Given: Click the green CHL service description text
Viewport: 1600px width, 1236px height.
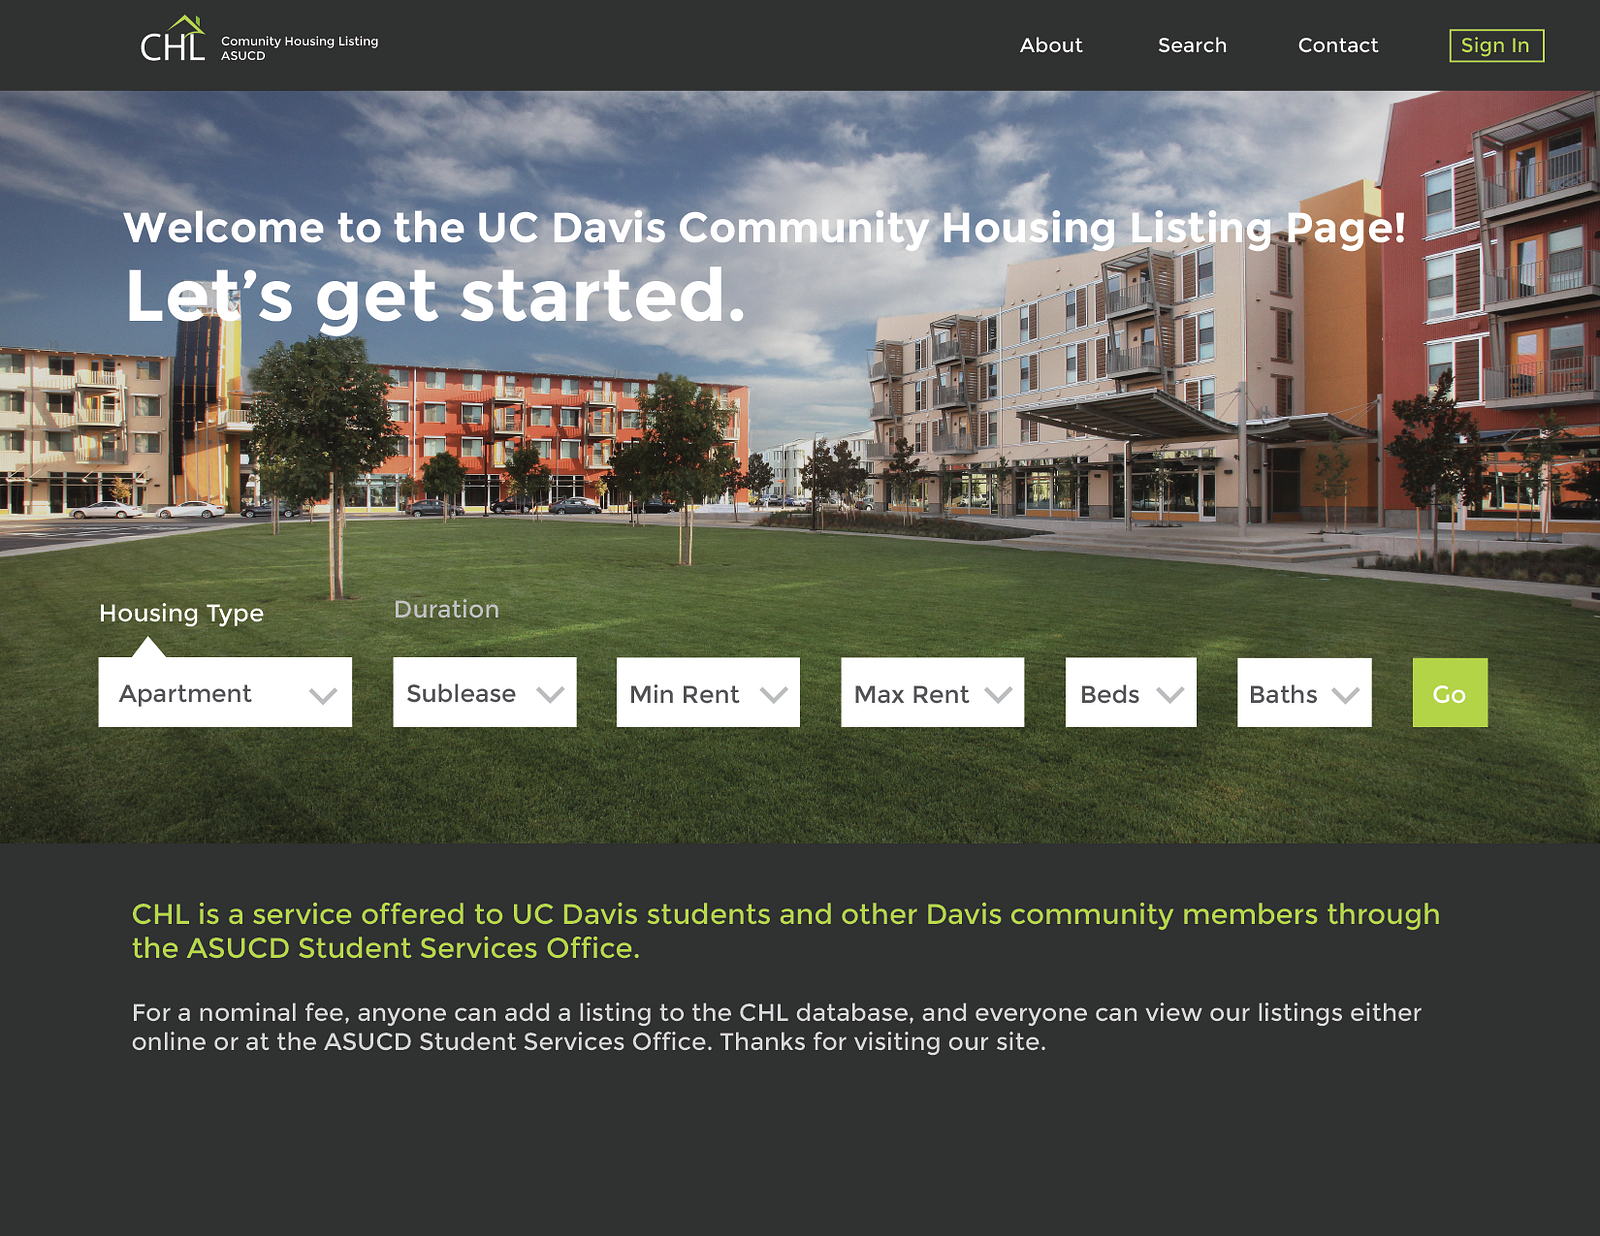Looking at the screenshot, I should coord(786,931).
